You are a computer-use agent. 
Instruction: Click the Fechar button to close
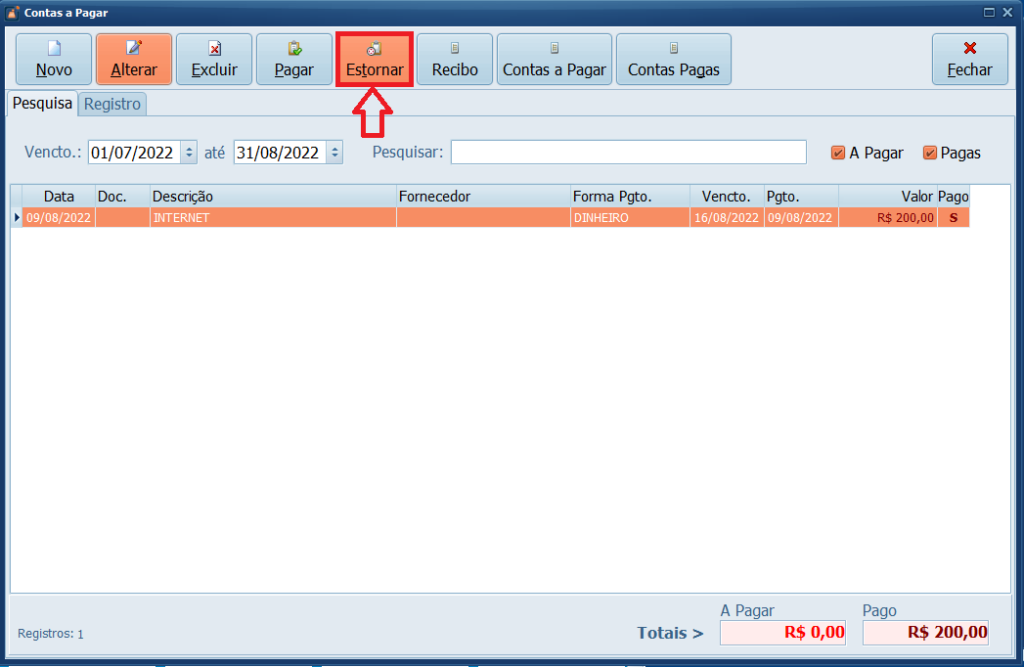coord(969,59)
